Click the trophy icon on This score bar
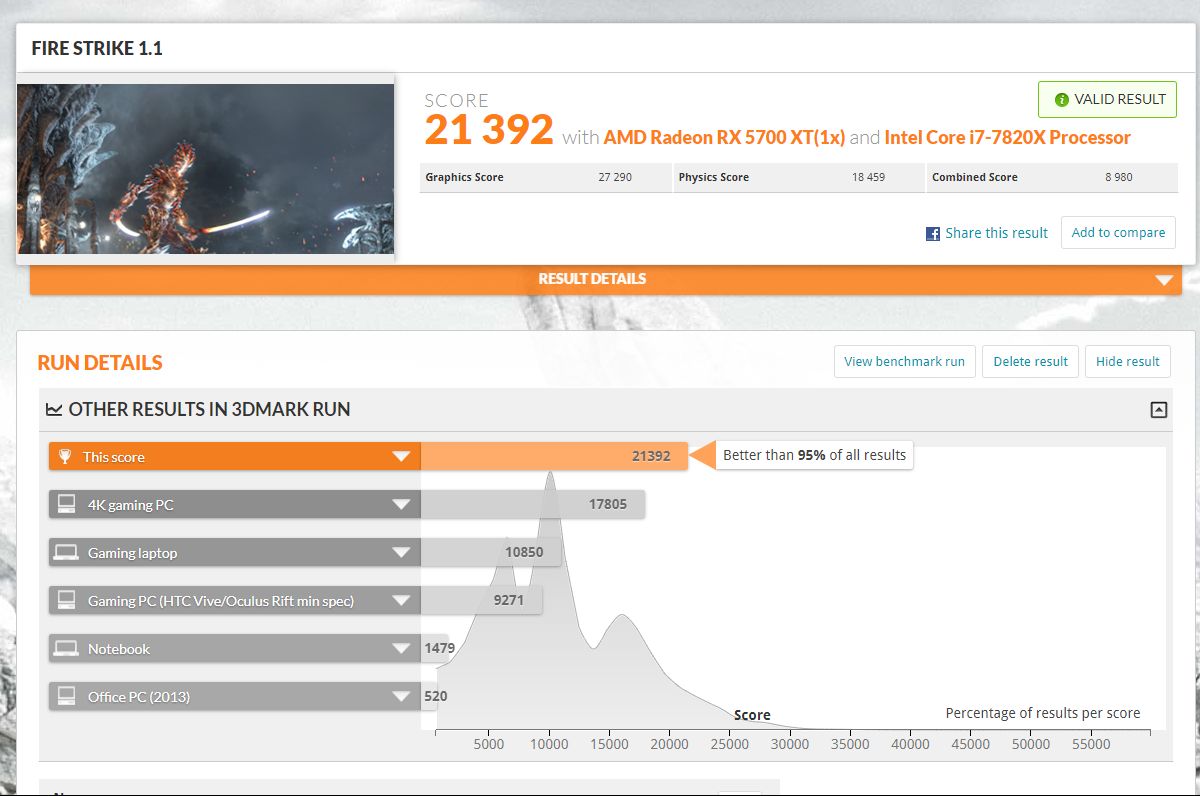Screen dimensions: 1200x796 (x=65, y=457)
